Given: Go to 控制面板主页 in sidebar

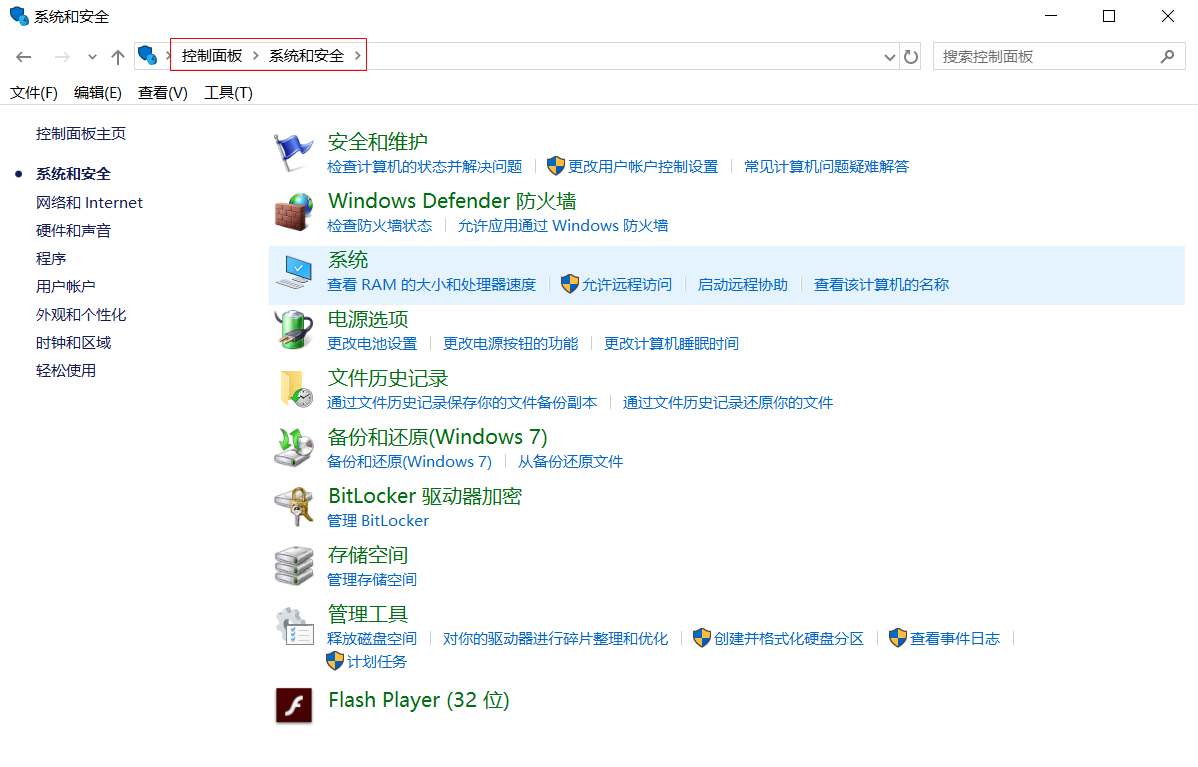Looking at the screenshot, I should (81, 134).
